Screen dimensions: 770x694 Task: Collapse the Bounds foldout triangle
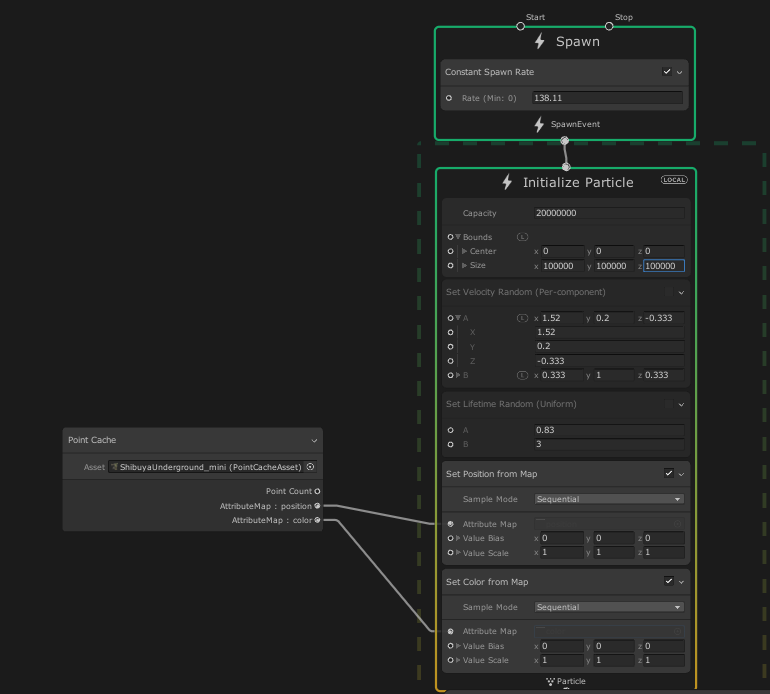click(x=458, y=237)
